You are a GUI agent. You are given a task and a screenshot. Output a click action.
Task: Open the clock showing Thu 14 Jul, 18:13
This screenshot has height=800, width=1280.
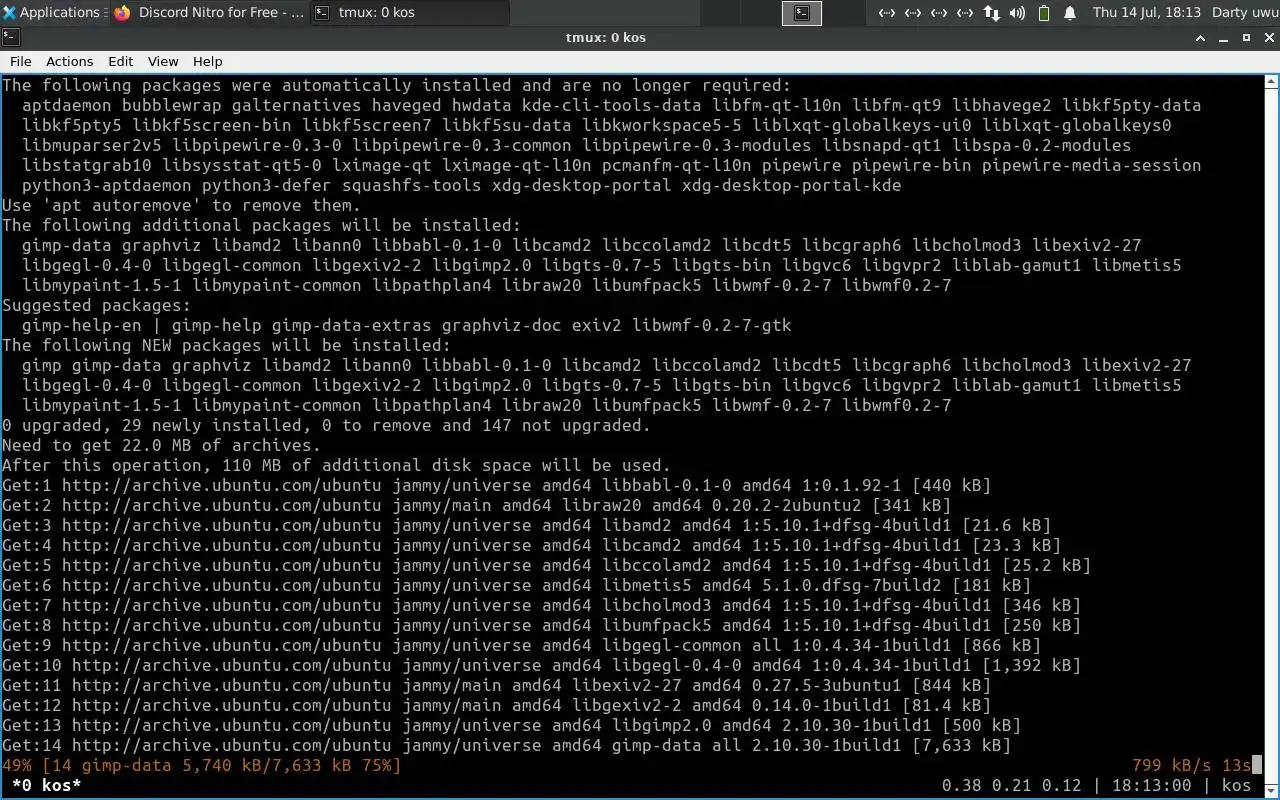(1146, 13)
